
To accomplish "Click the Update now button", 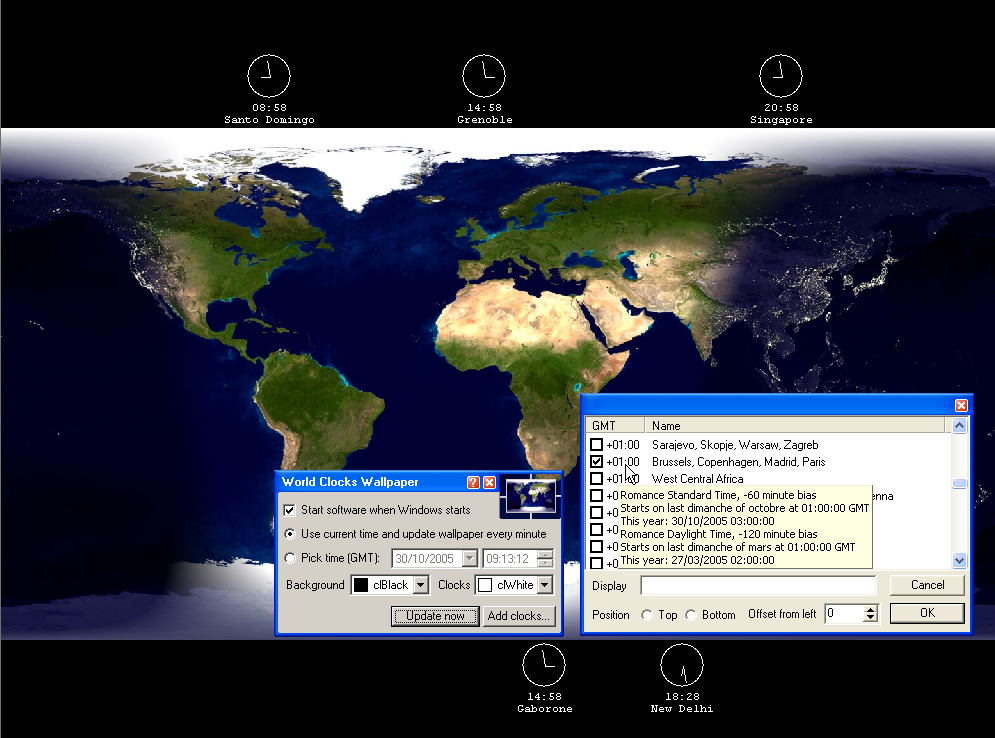I will 435,616.
